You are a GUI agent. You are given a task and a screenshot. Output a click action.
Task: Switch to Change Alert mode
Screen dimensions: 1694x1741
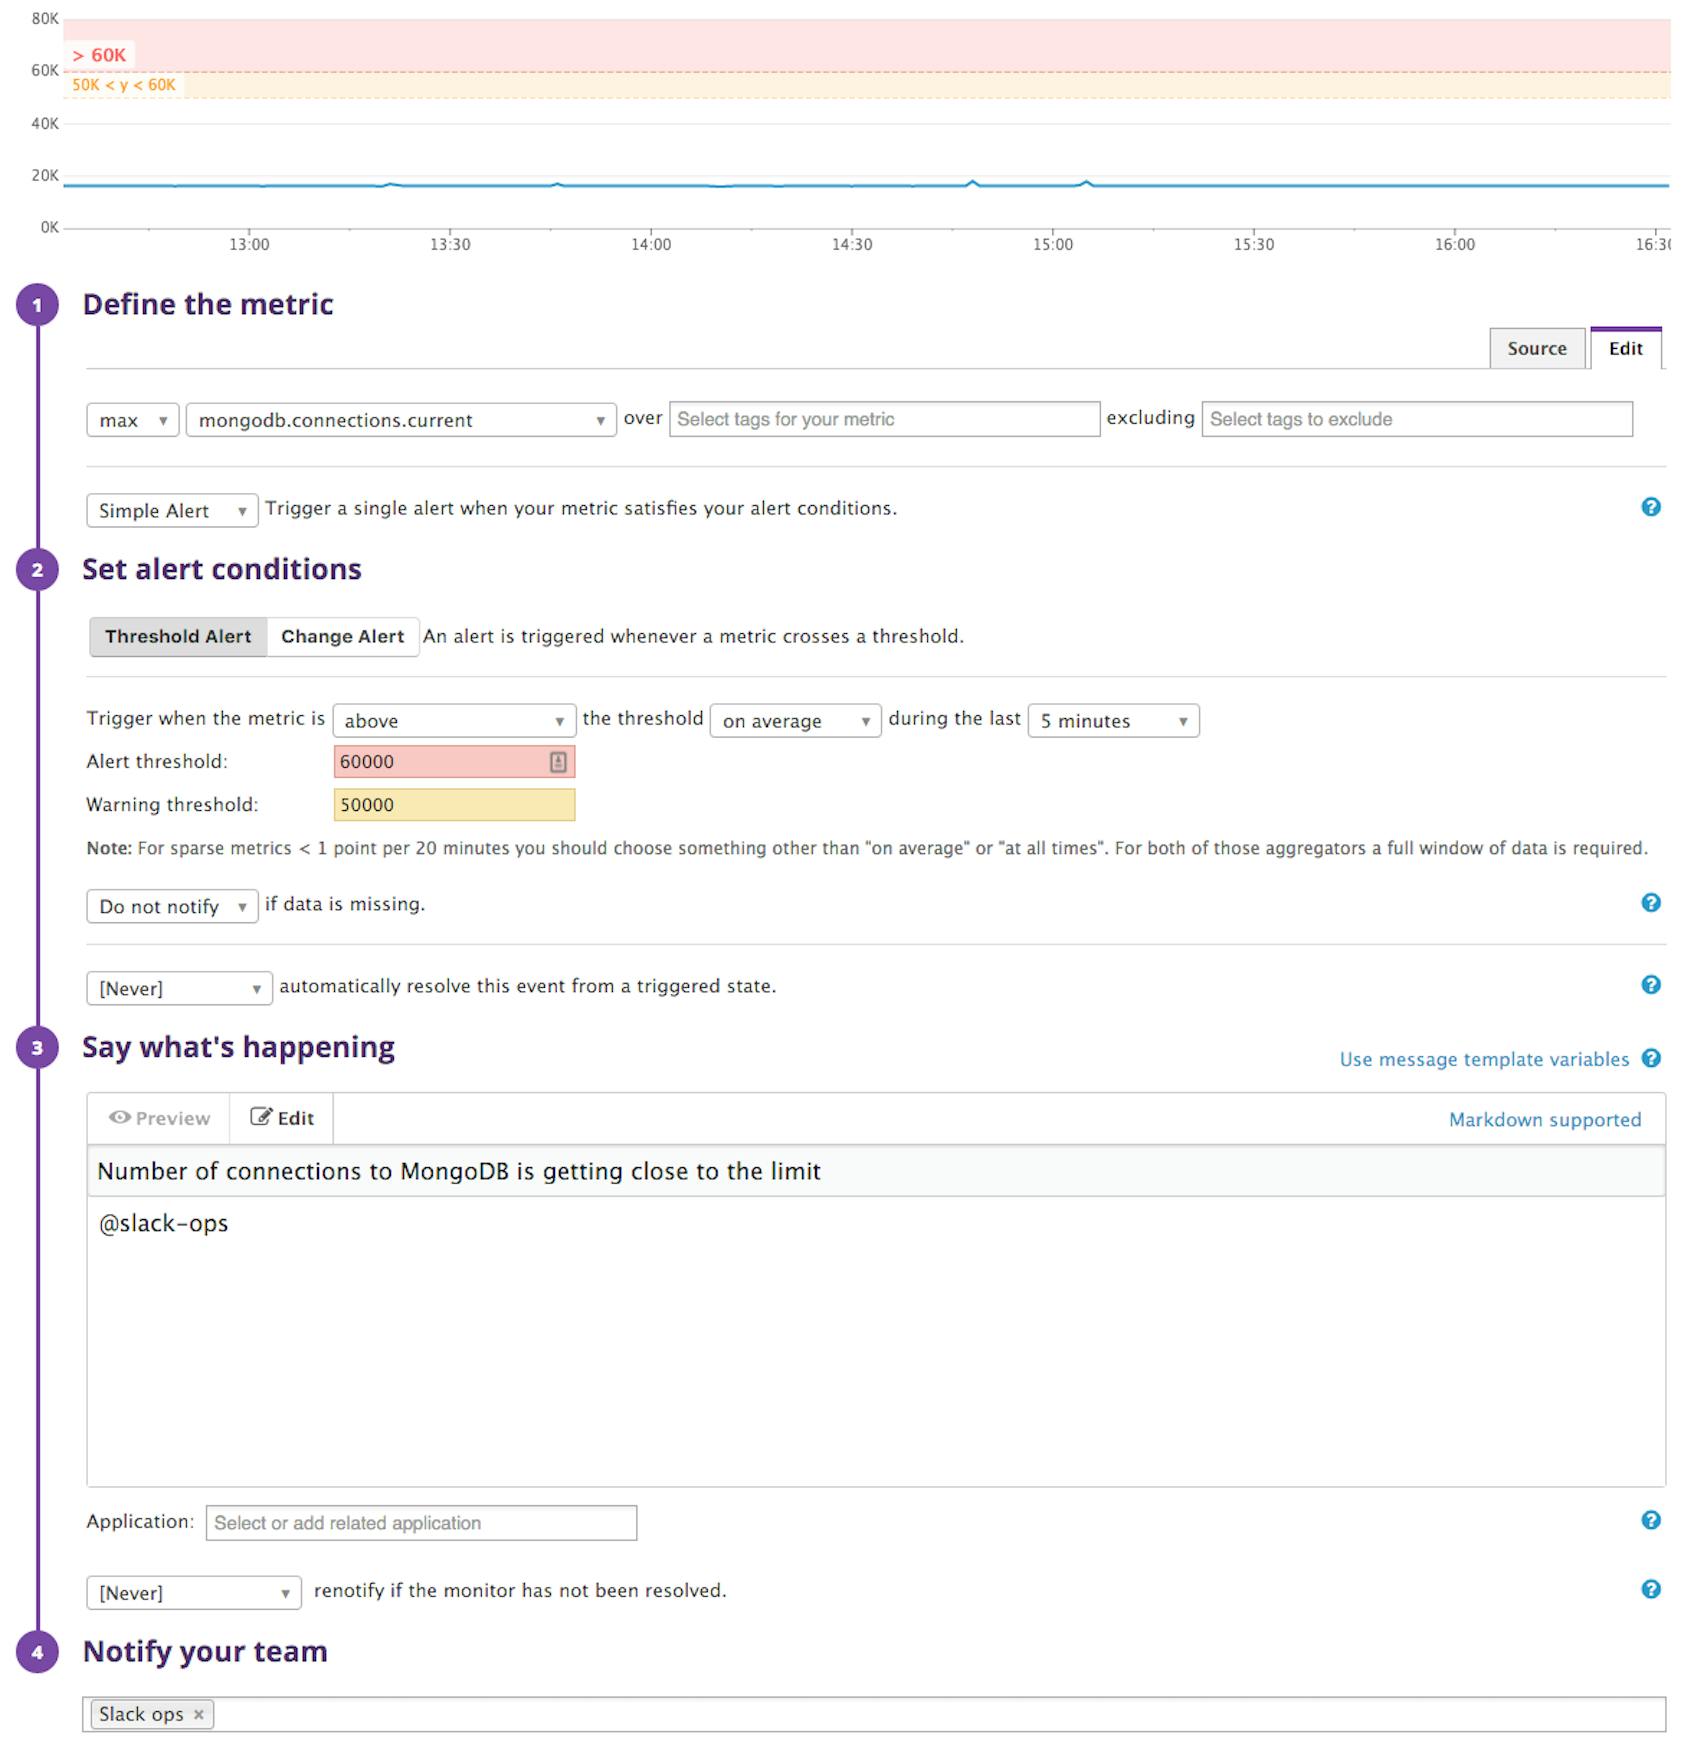click(x=343, y=636)
